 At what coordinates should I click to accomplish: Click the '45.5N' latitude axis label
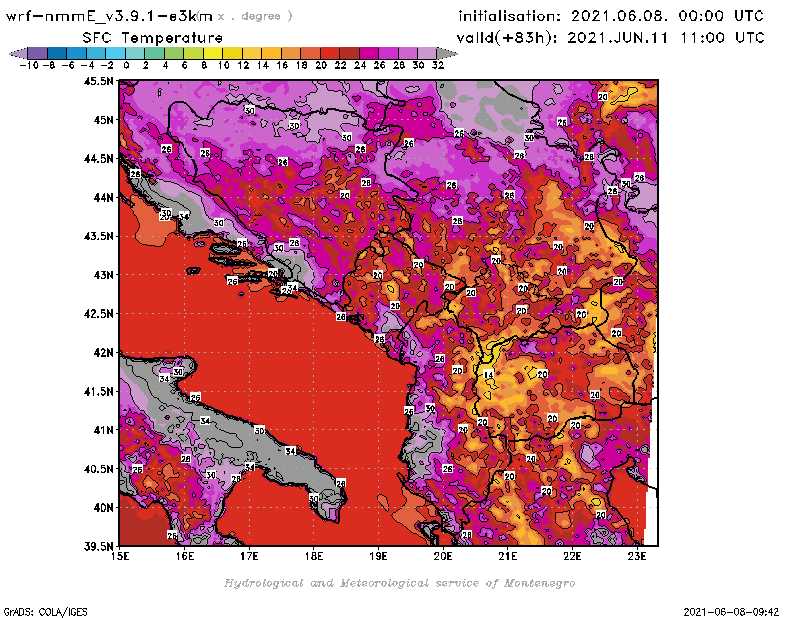99,81
